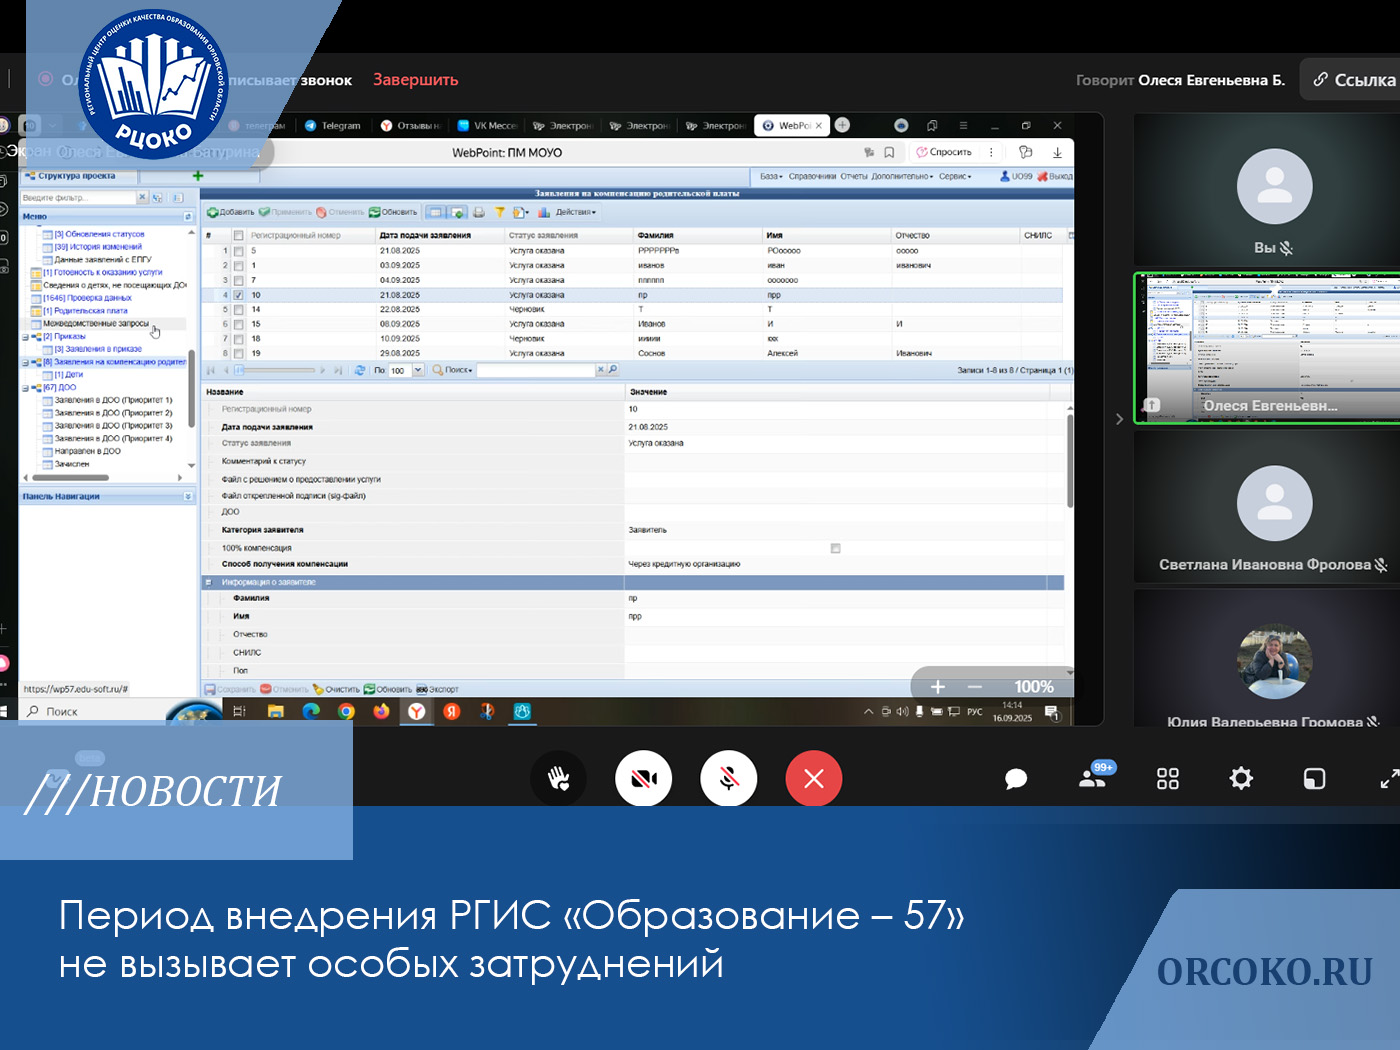Open call settings gear
1400x1050 pixels.
click(1241, 778)
